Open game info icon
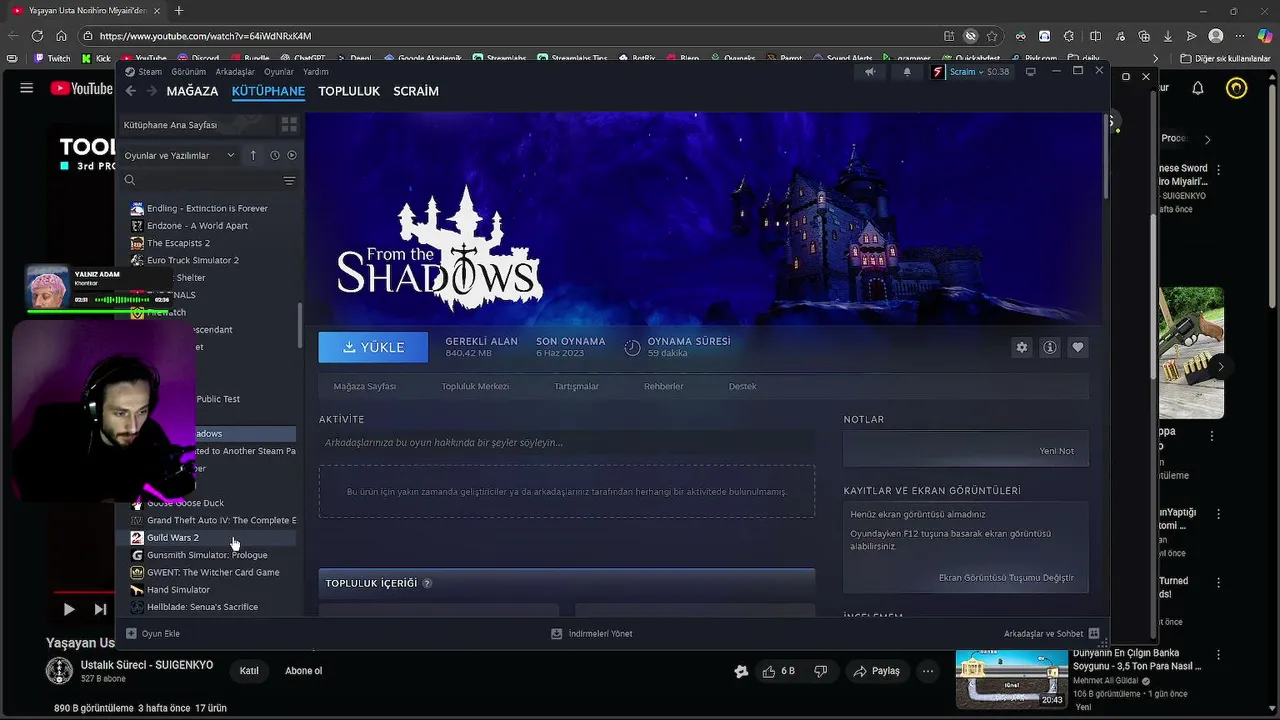 [x=1049, y=347]
